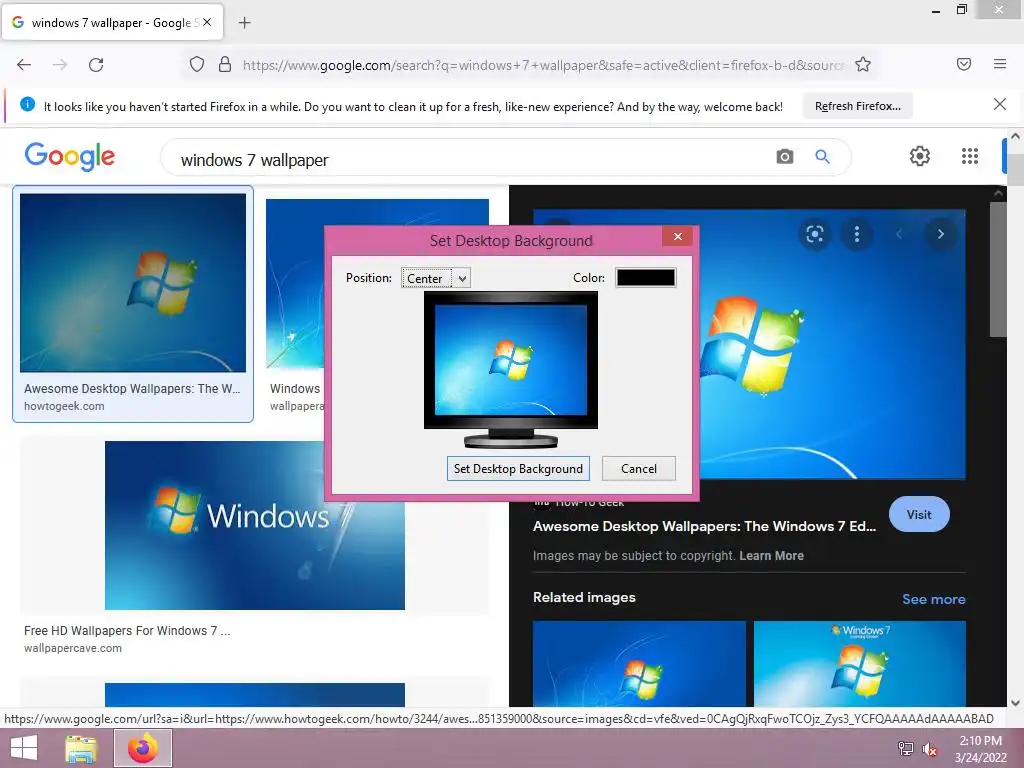The image size is (1024, 768).
Task: Click the black Color swatch
Action: click(x=646, y=278)
